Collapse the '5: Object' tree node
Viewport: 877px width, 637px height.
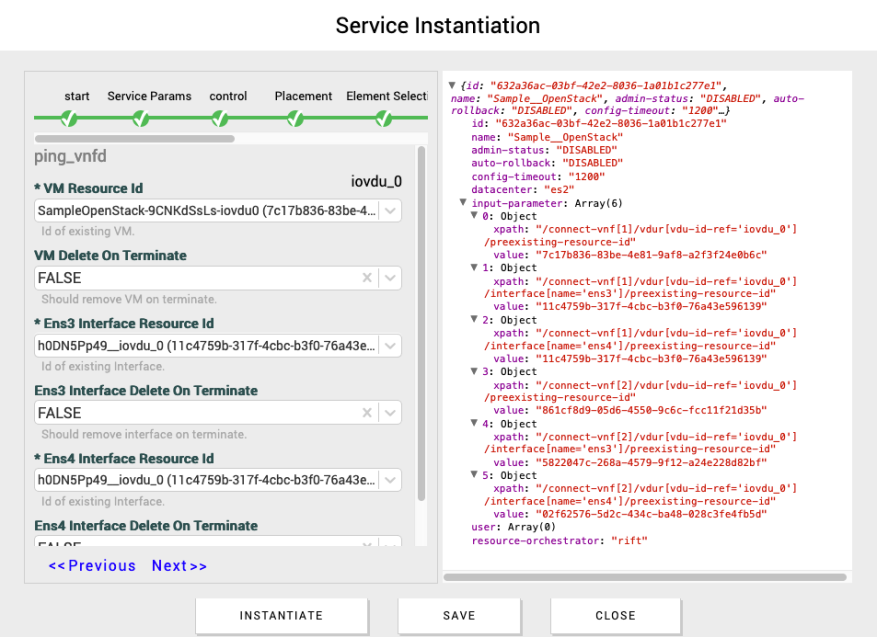pyautogui.click(x=474, y=476)
